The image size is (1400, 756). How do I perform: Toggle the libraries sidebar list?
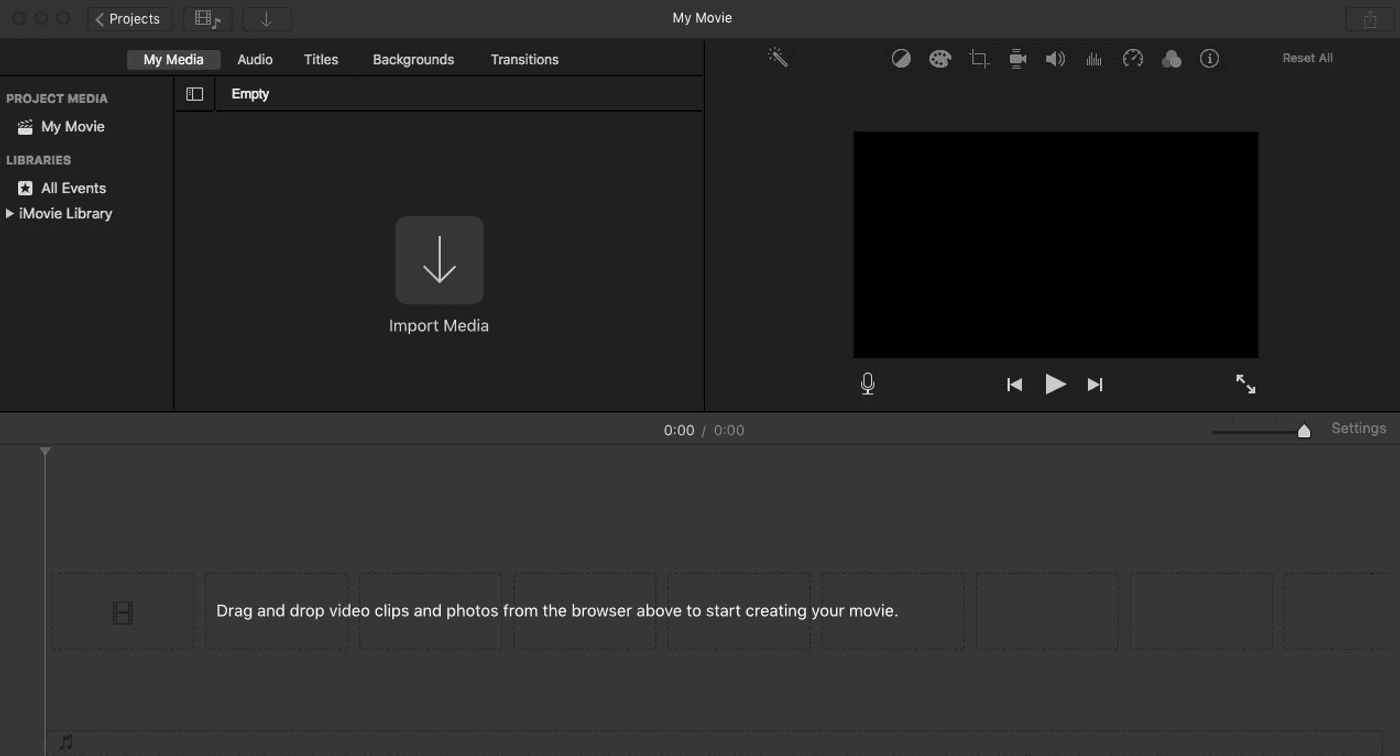coord(195,94)
